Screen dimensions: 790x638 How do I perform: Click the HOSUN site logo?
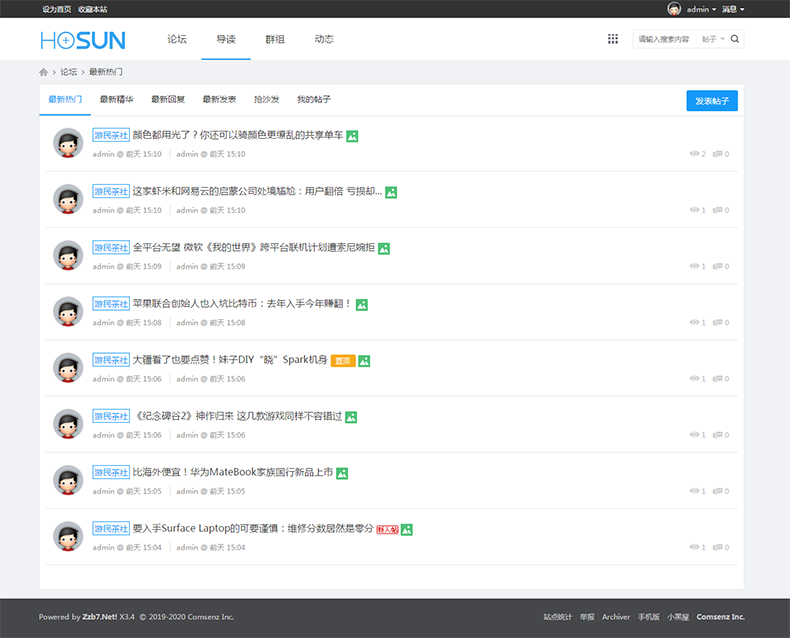83,40
